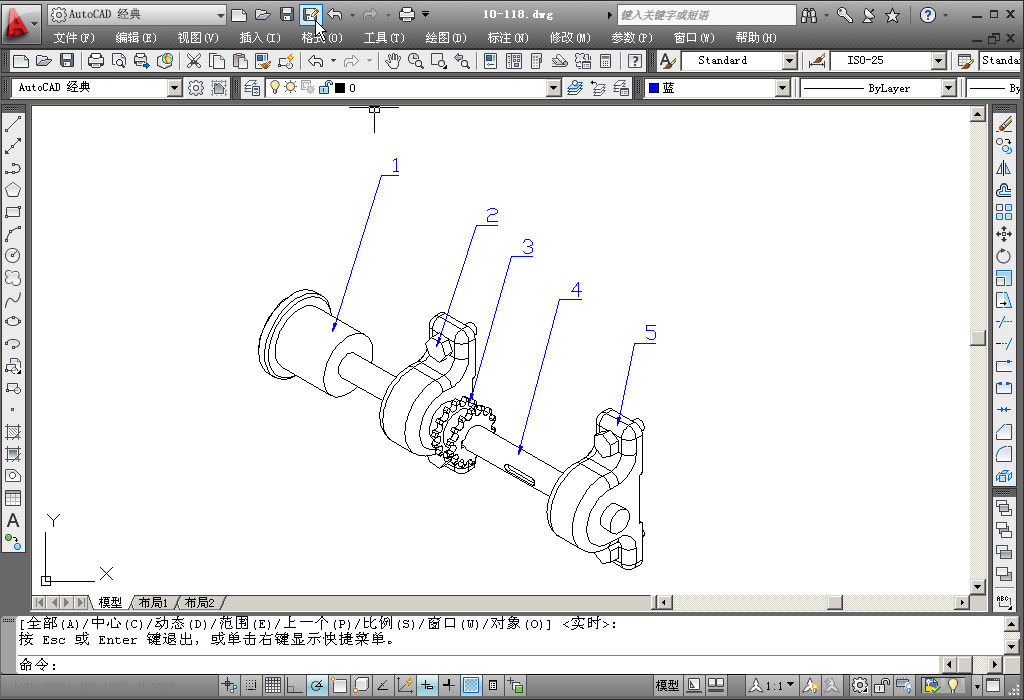Open the 绘图(D) menu
The width and height of the screenshot is (1024, 700).
coord(444,37)
